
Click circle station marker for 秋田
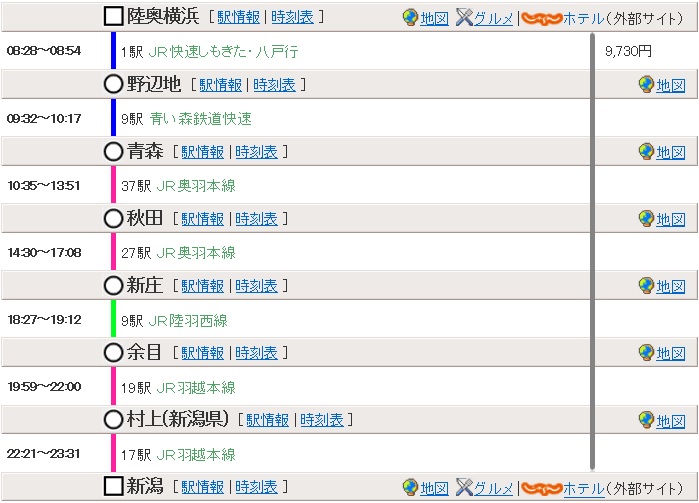[113, 218]
